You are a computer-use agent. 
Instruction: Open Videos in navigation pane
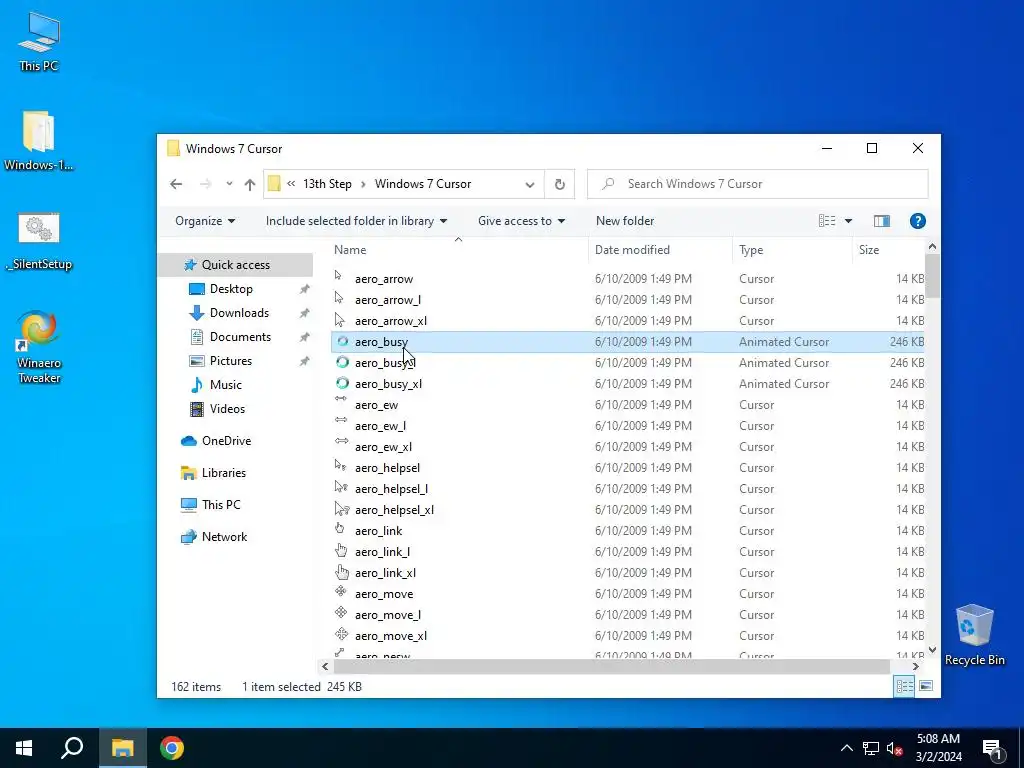point(227,409)
